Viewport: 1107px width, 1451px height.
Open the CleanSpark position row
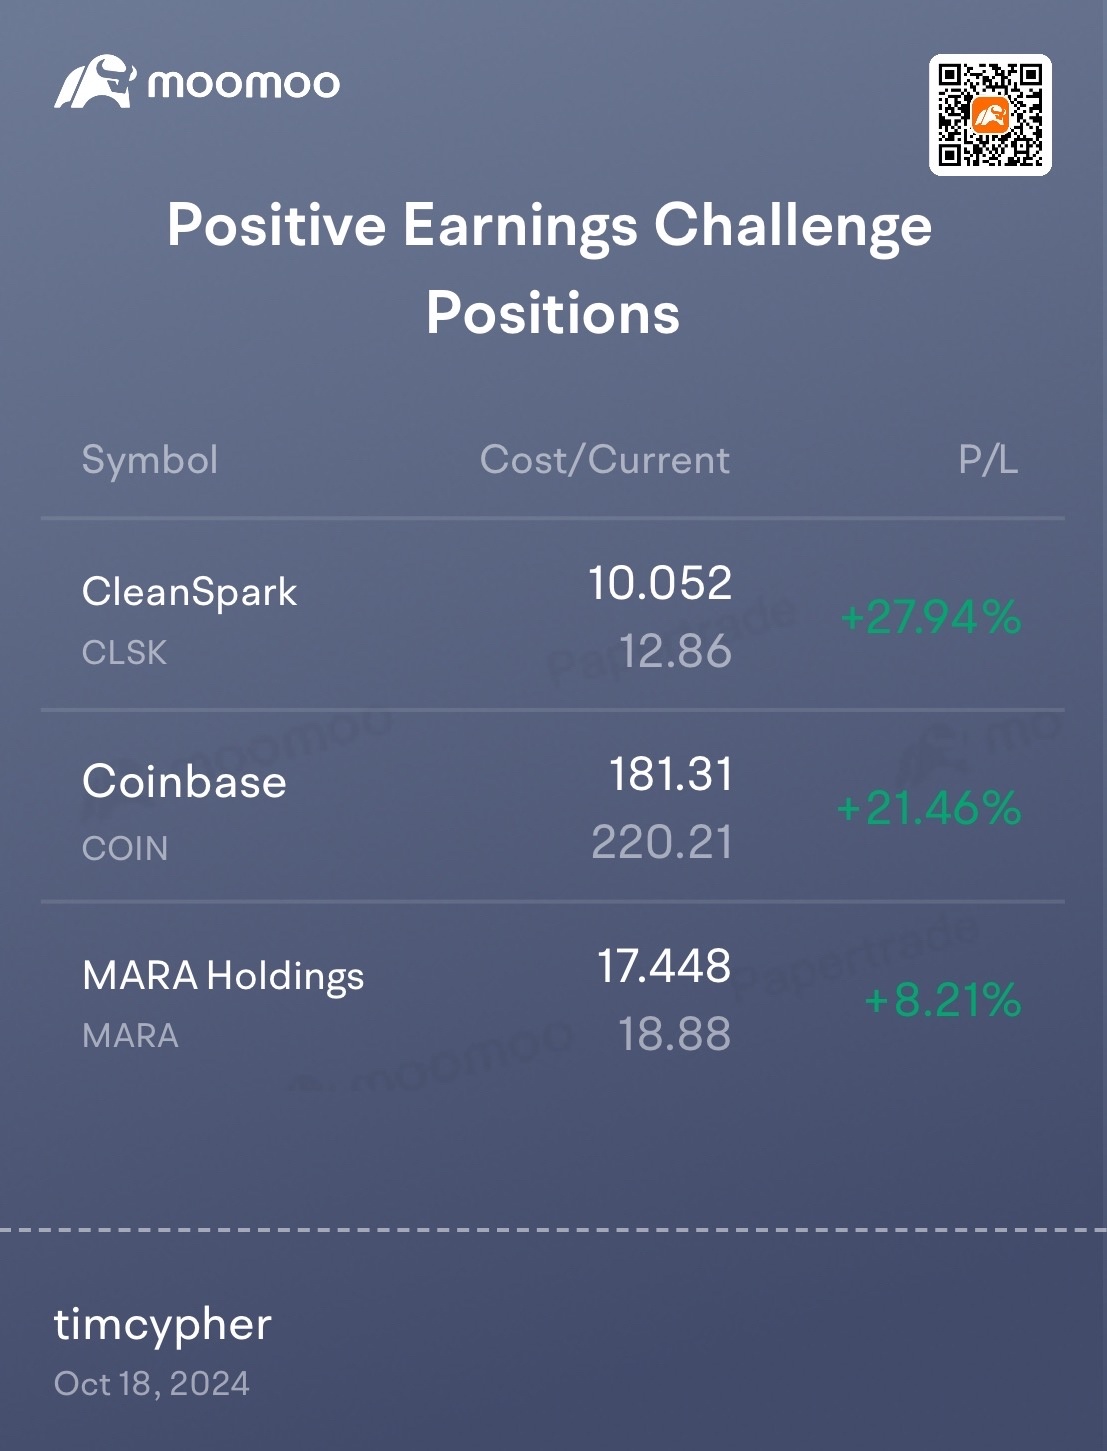click(553, 615)
